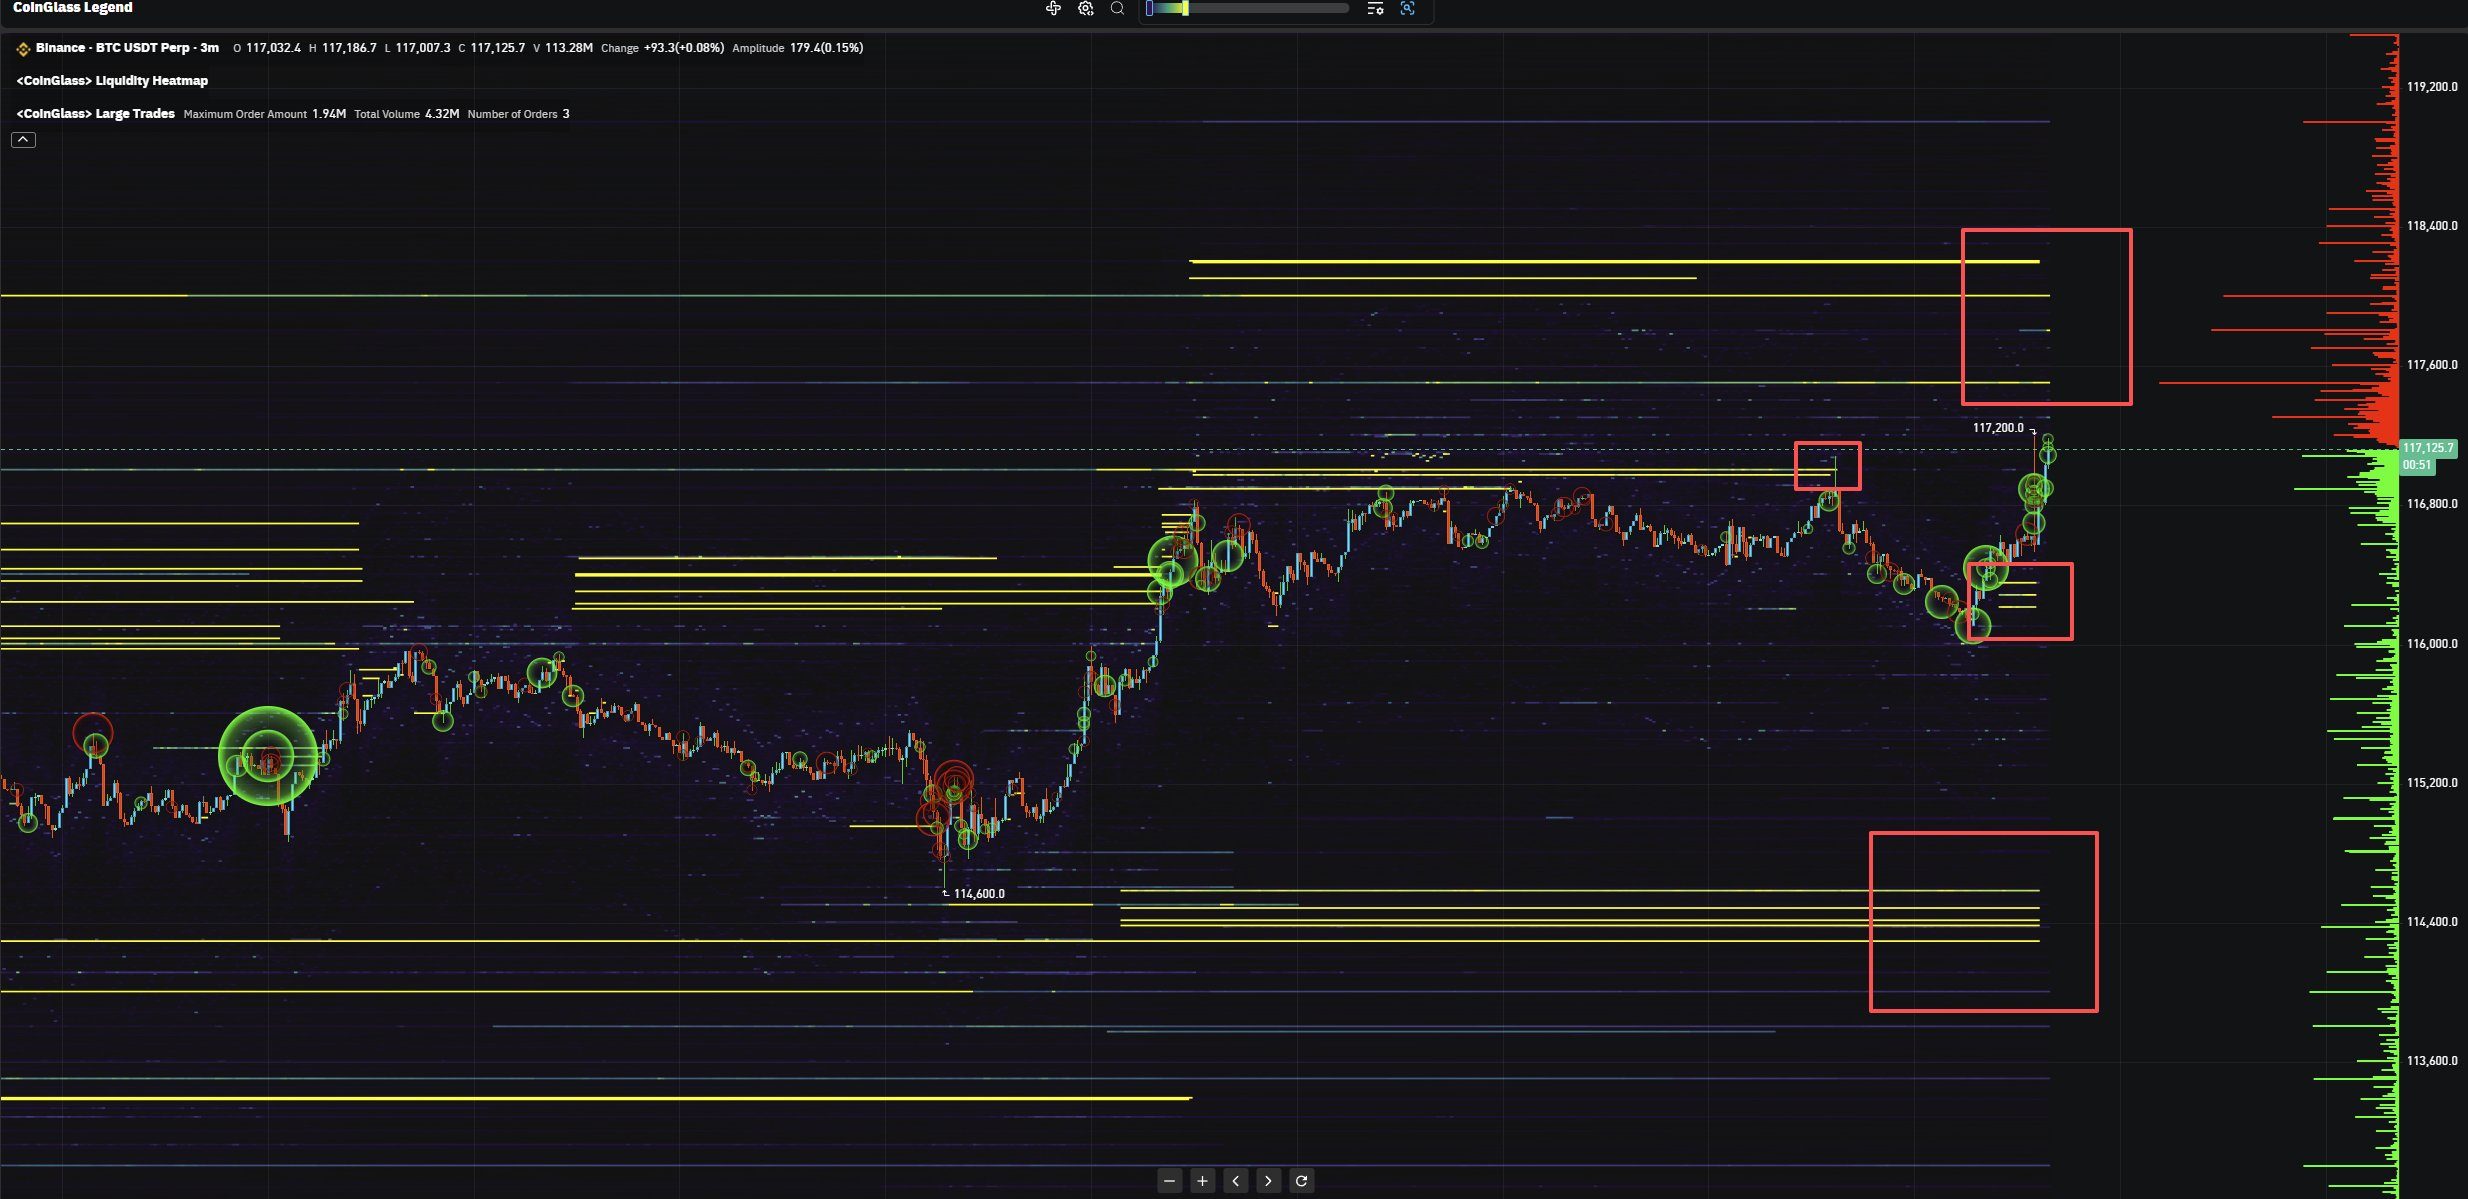Click the 117,200.0 high price marker
Screen dimensions: 2468x1199
1997,428
